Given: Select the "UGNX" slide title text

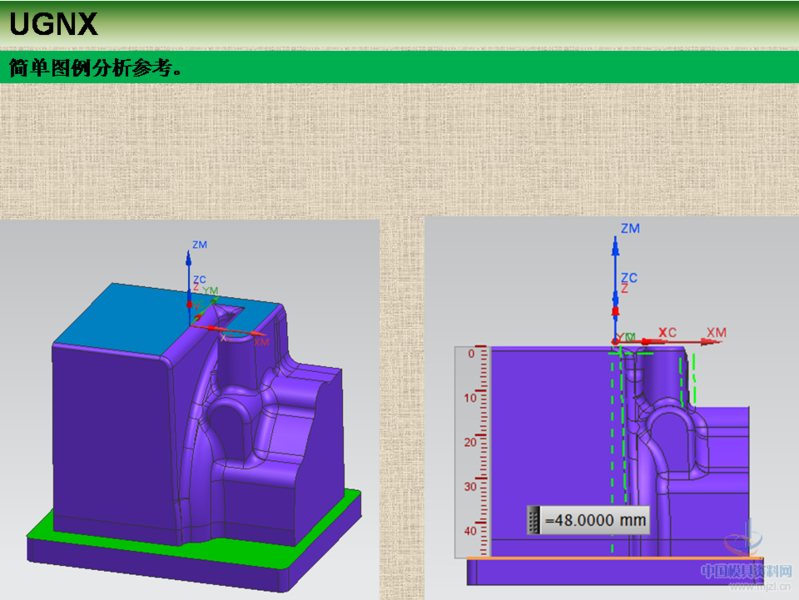Looking at the screenshot, I should pyautogui.click(x=53, y=24).
